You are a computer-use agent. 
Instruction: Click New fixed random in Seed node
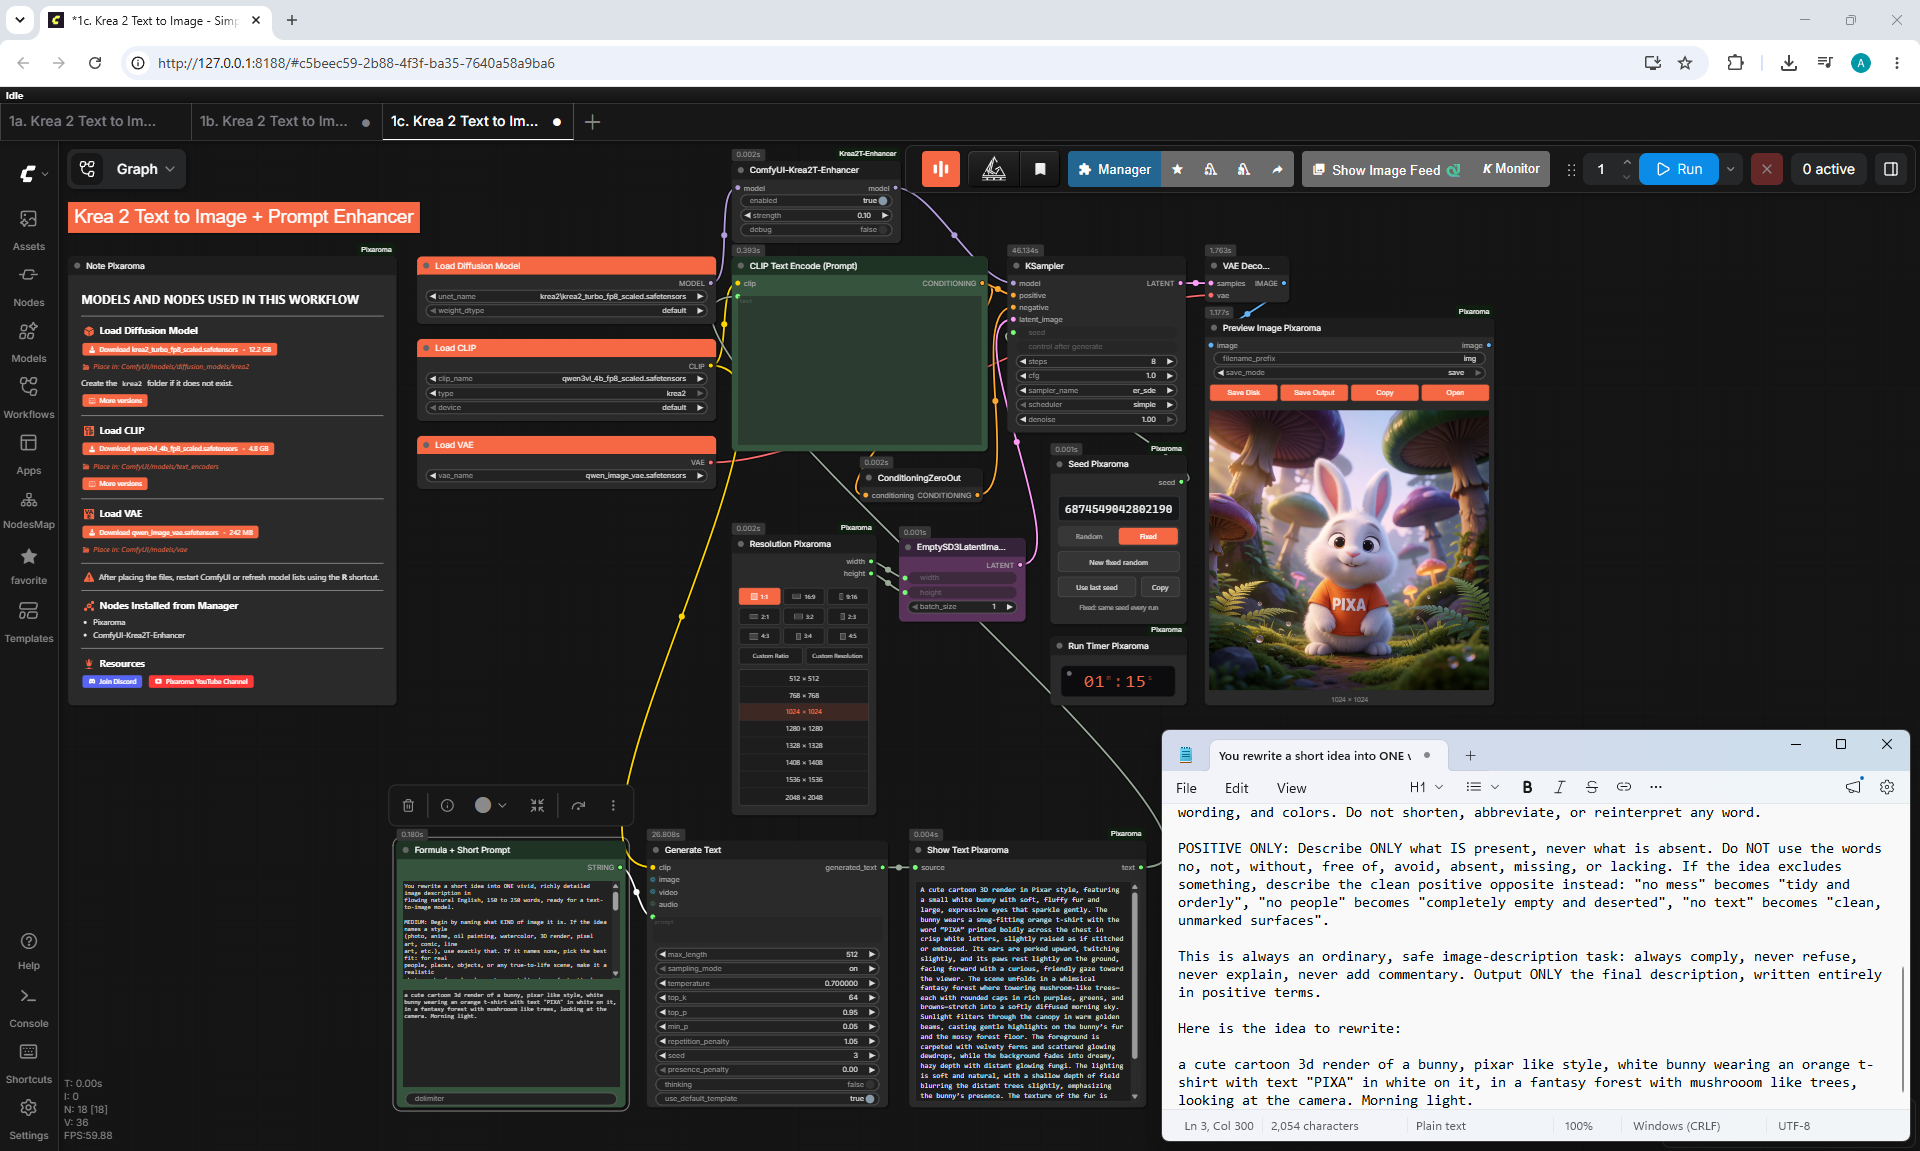click(1118, 563)
